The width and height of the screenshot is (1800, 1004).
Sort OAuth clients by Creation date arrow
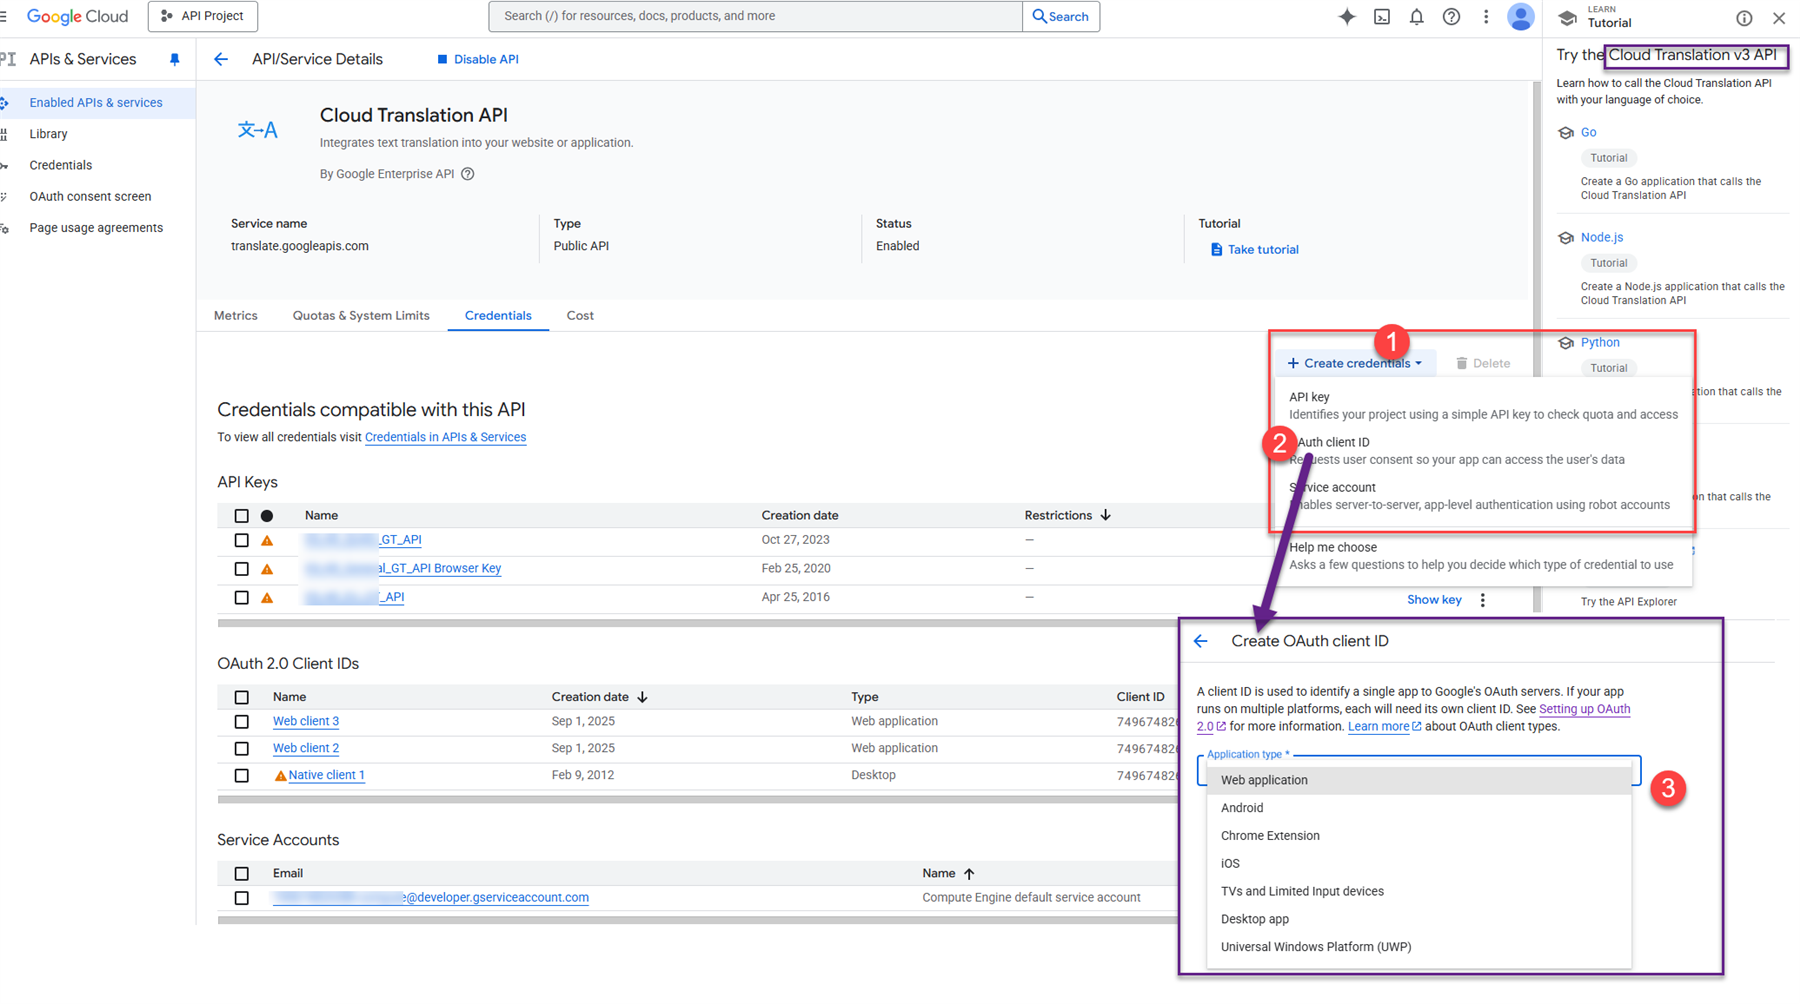click(643, 697)
